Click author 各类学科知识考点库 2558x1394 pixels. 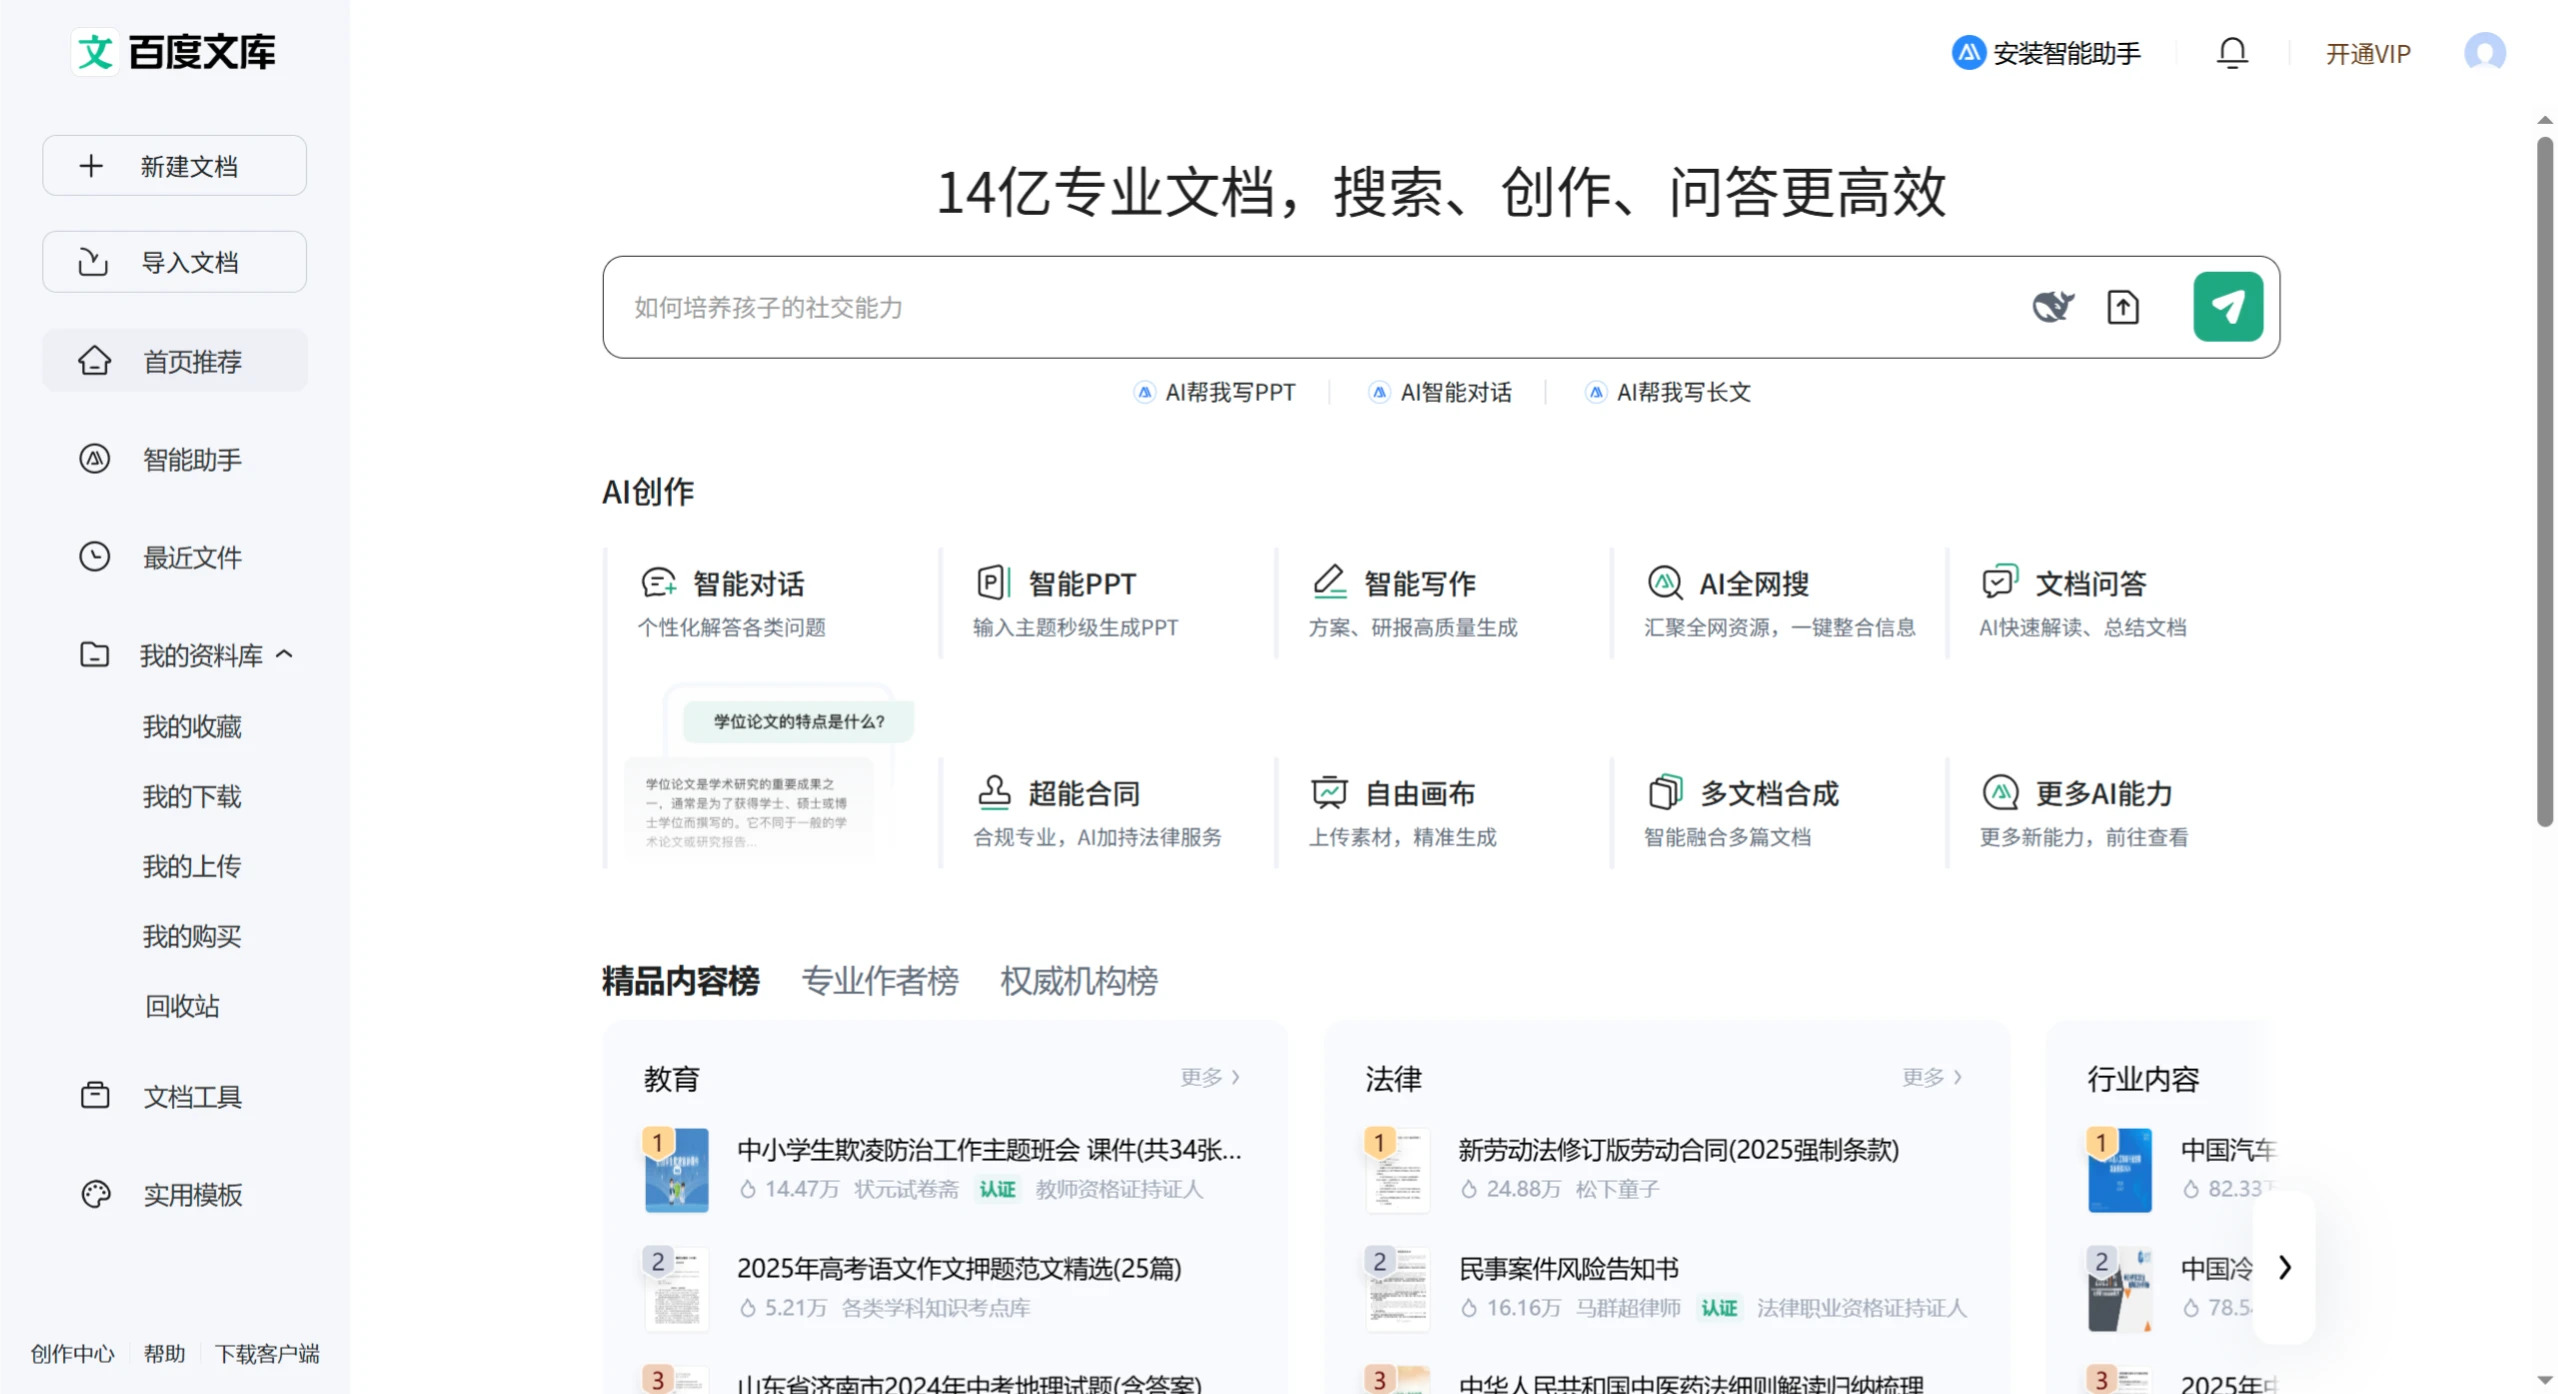935,1308
